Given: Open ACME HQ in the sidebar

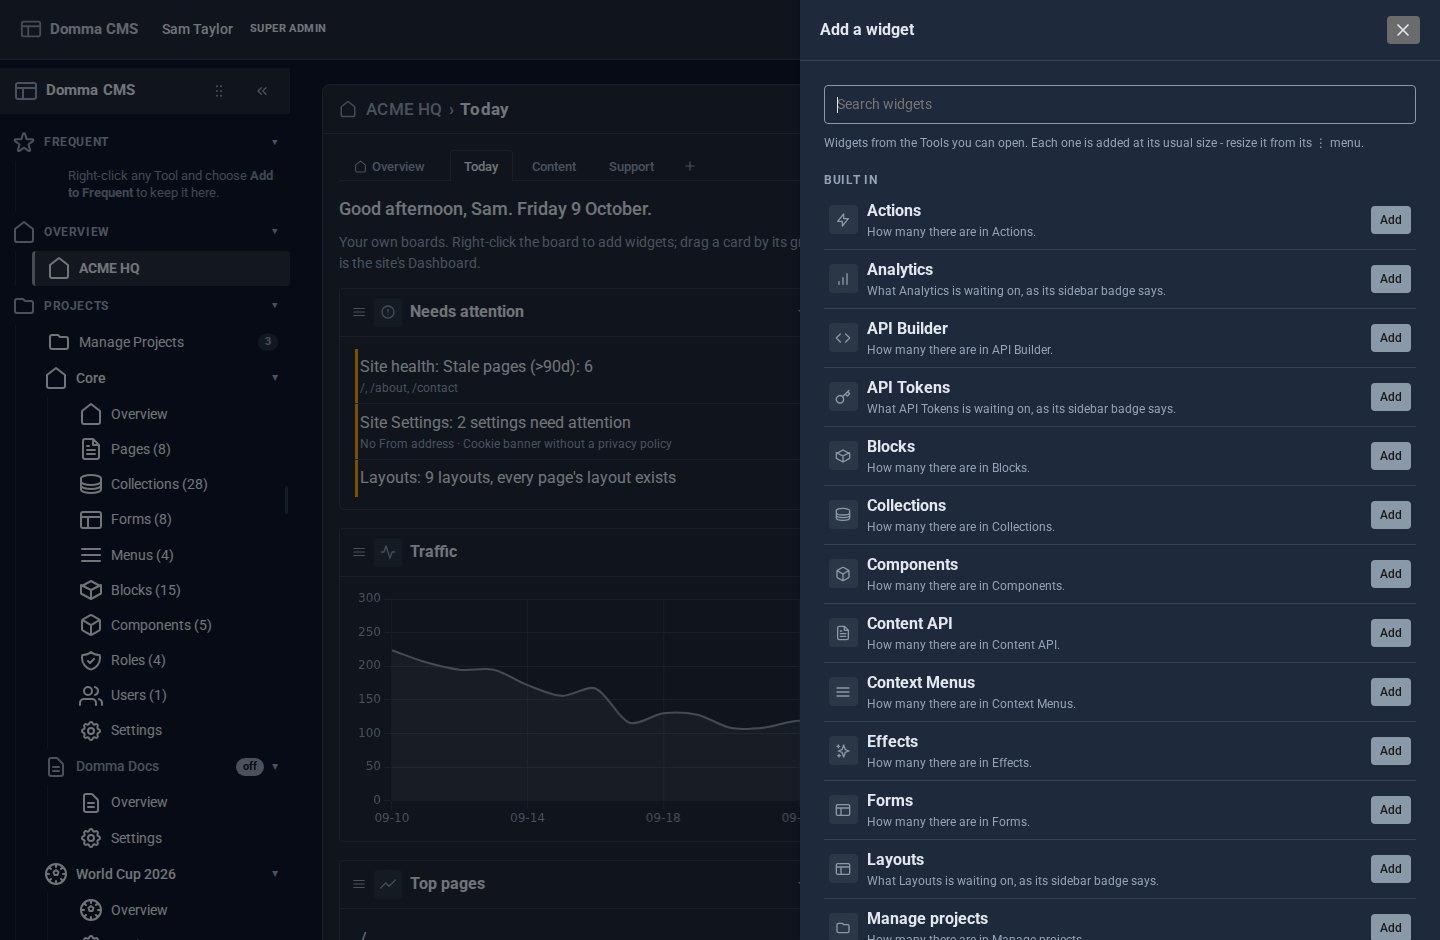Looking at the screenshot, I should pos(162,268).
